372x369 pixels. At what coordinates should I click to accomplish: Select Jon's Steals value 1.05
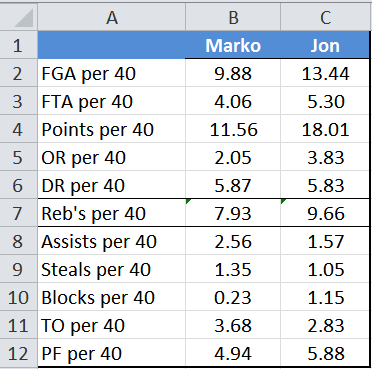coord(325,269)
